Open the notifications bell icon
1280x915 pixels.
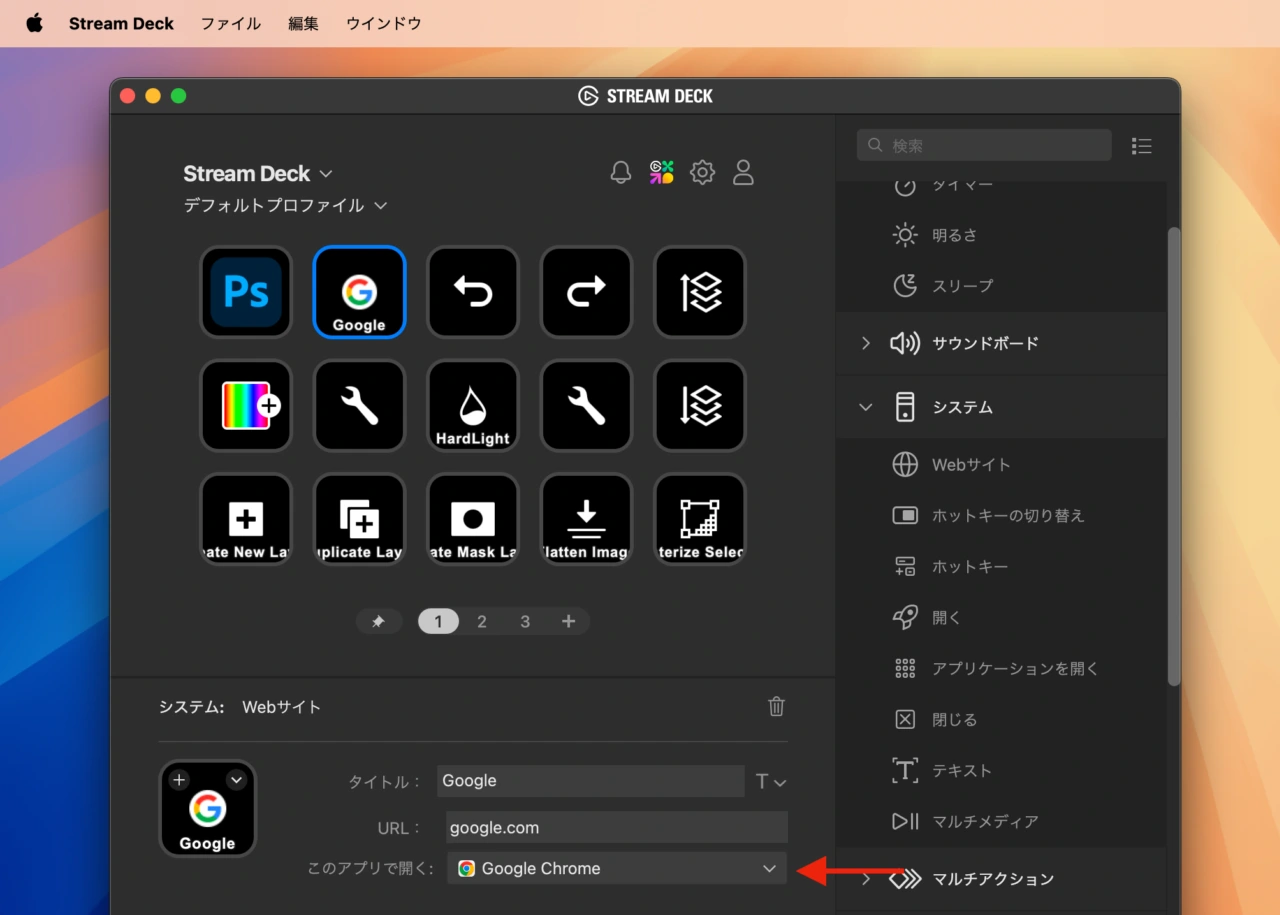click(x=621, y=173)
